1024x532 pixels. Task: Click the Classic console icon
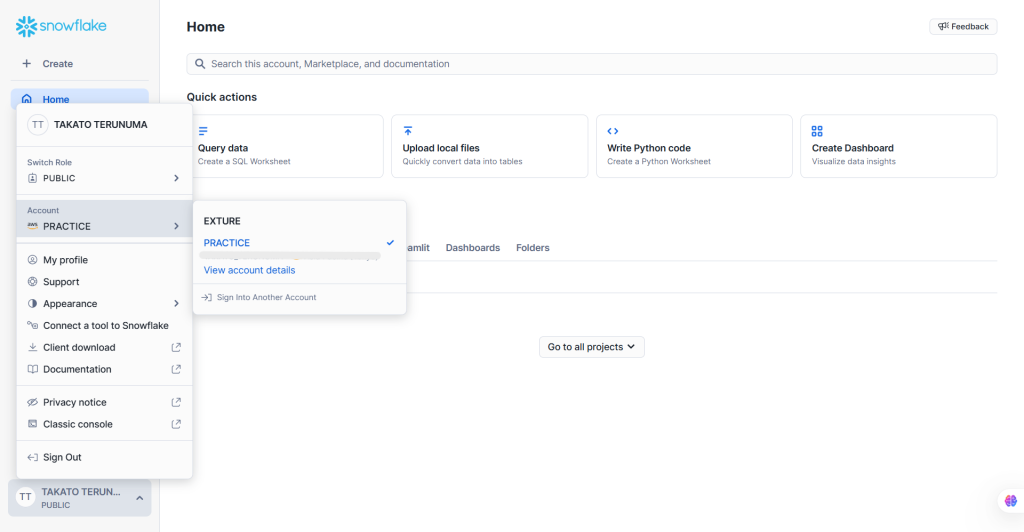pyautogui.click(x=33, y=424)
